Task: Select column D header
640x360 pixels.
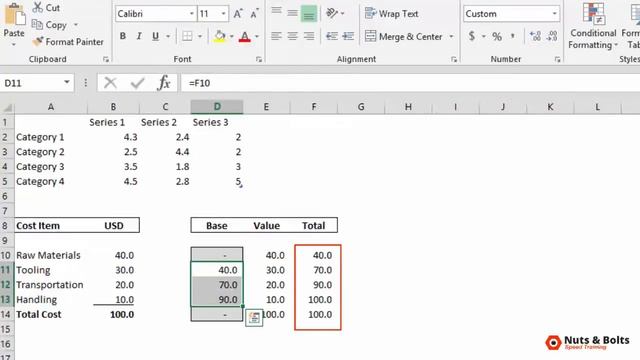Action: pyautogui.click(x=217, y=107)
